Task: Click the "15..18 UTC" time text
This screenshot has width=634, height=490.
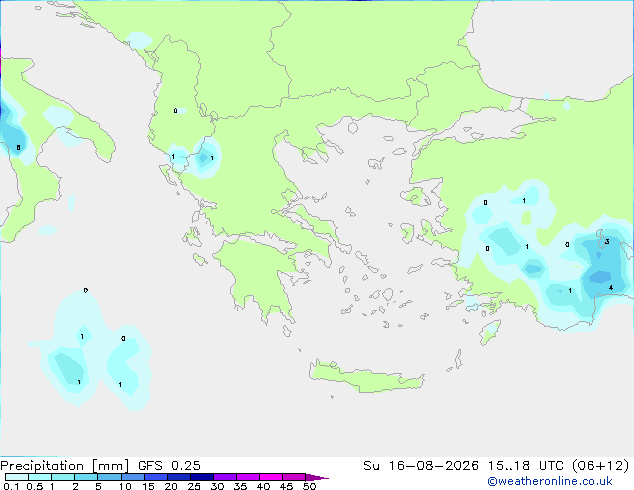Action: click(x=525, y=466)
